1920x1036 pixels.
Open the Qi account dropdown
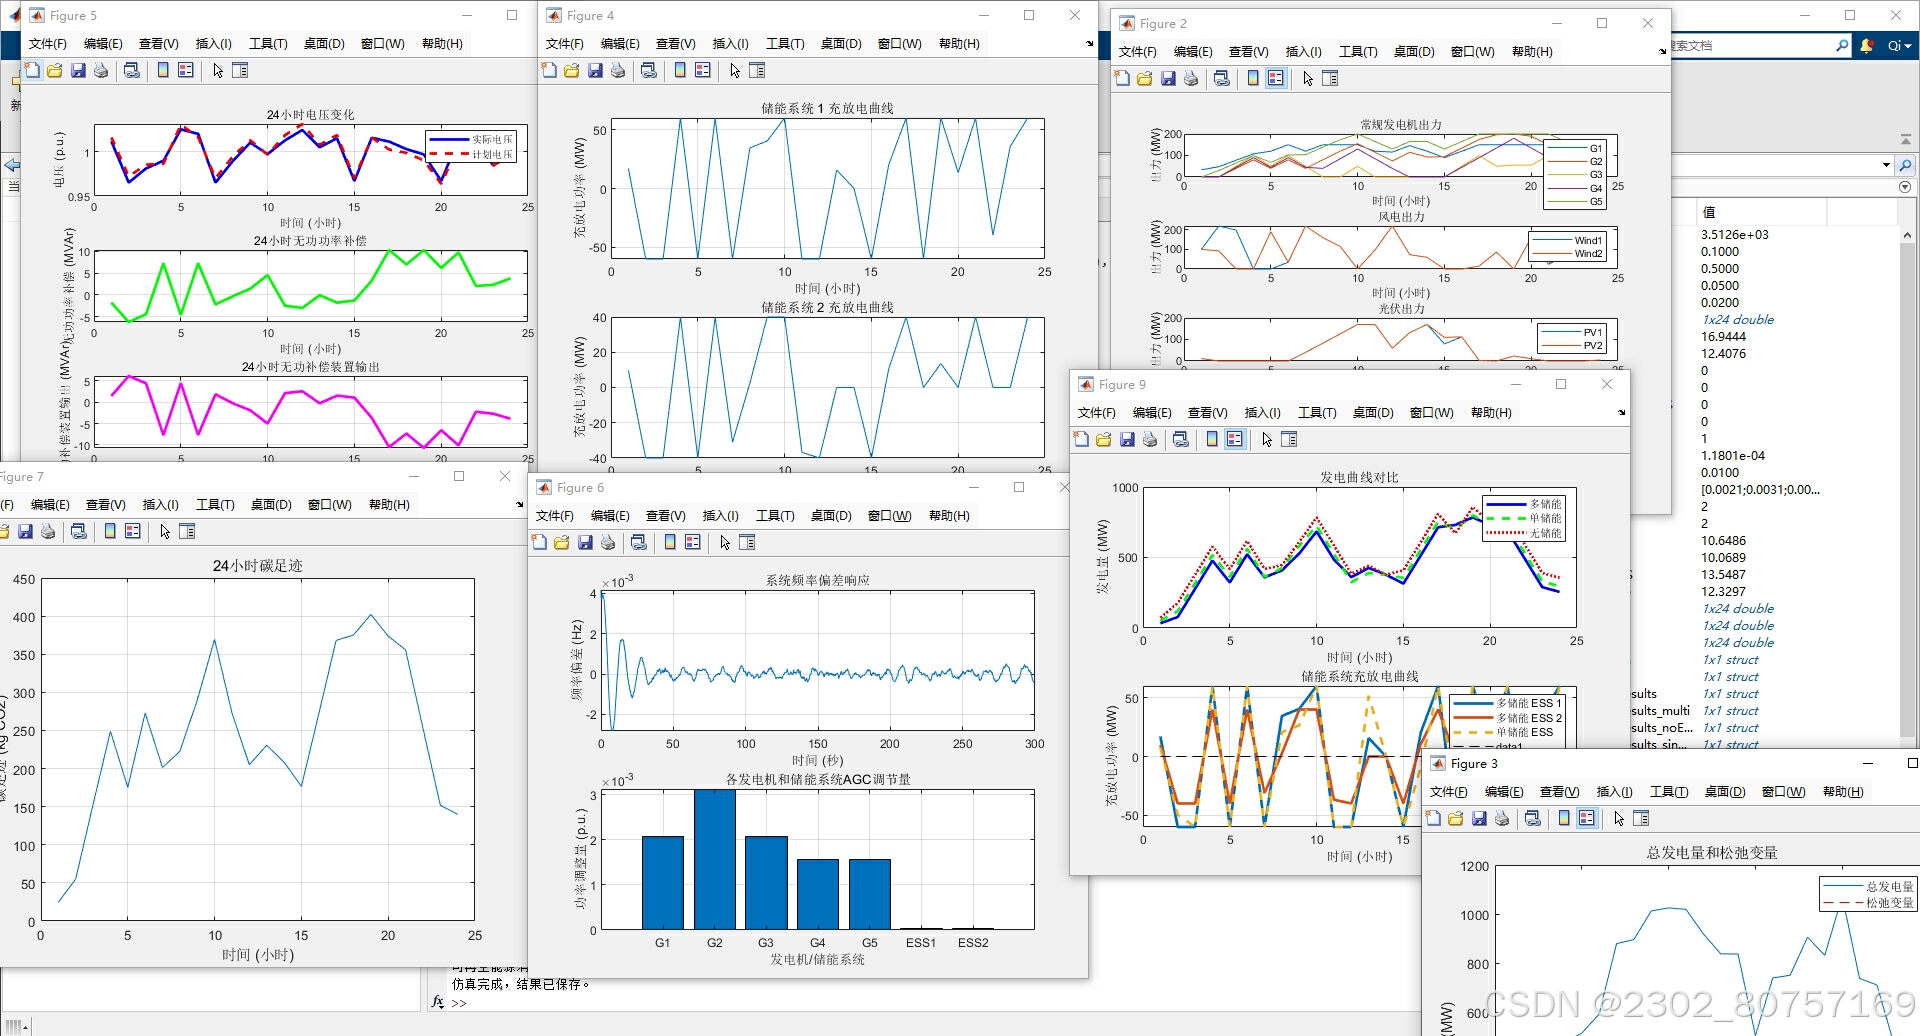pyautogui.click(x=1899, y=46)
